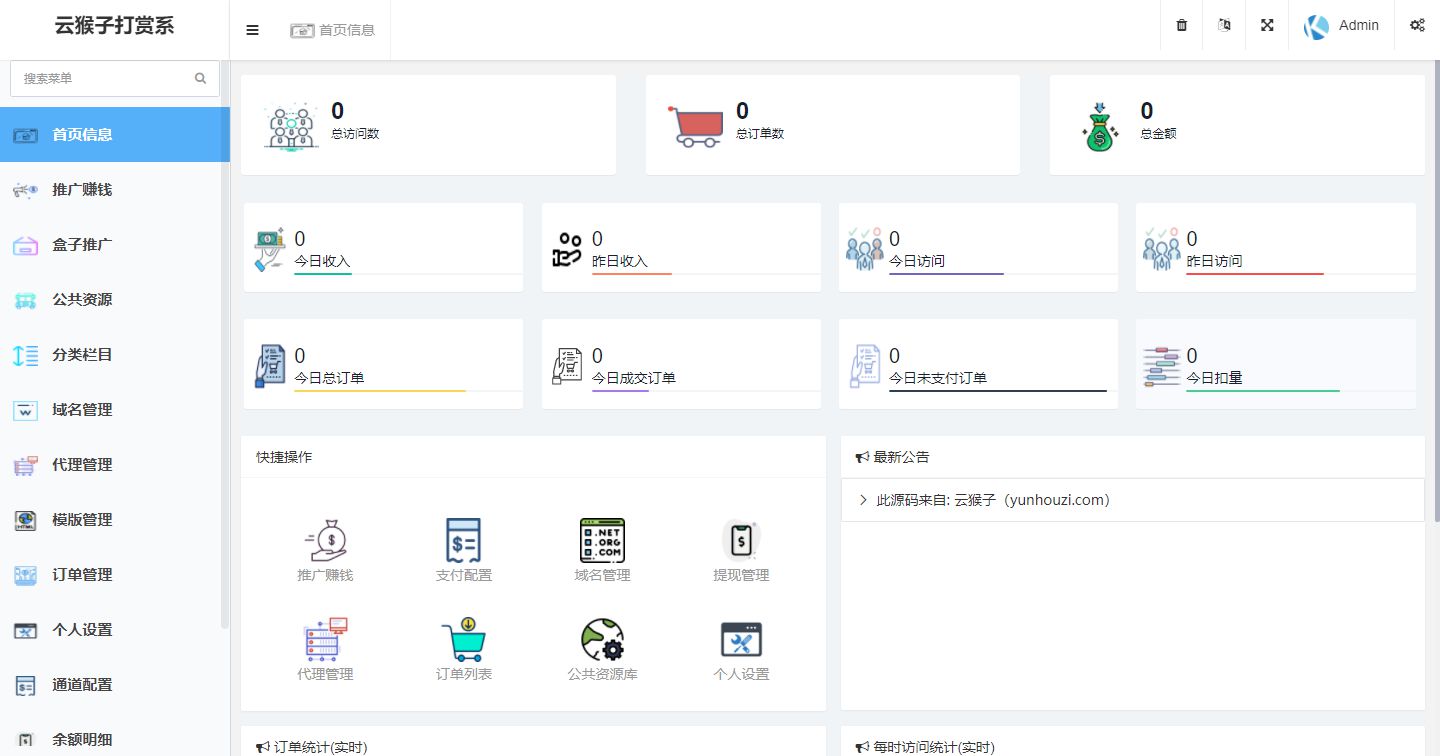
Task: Open 提现管理 phone shortcut icon
Action: click(741, 541)
